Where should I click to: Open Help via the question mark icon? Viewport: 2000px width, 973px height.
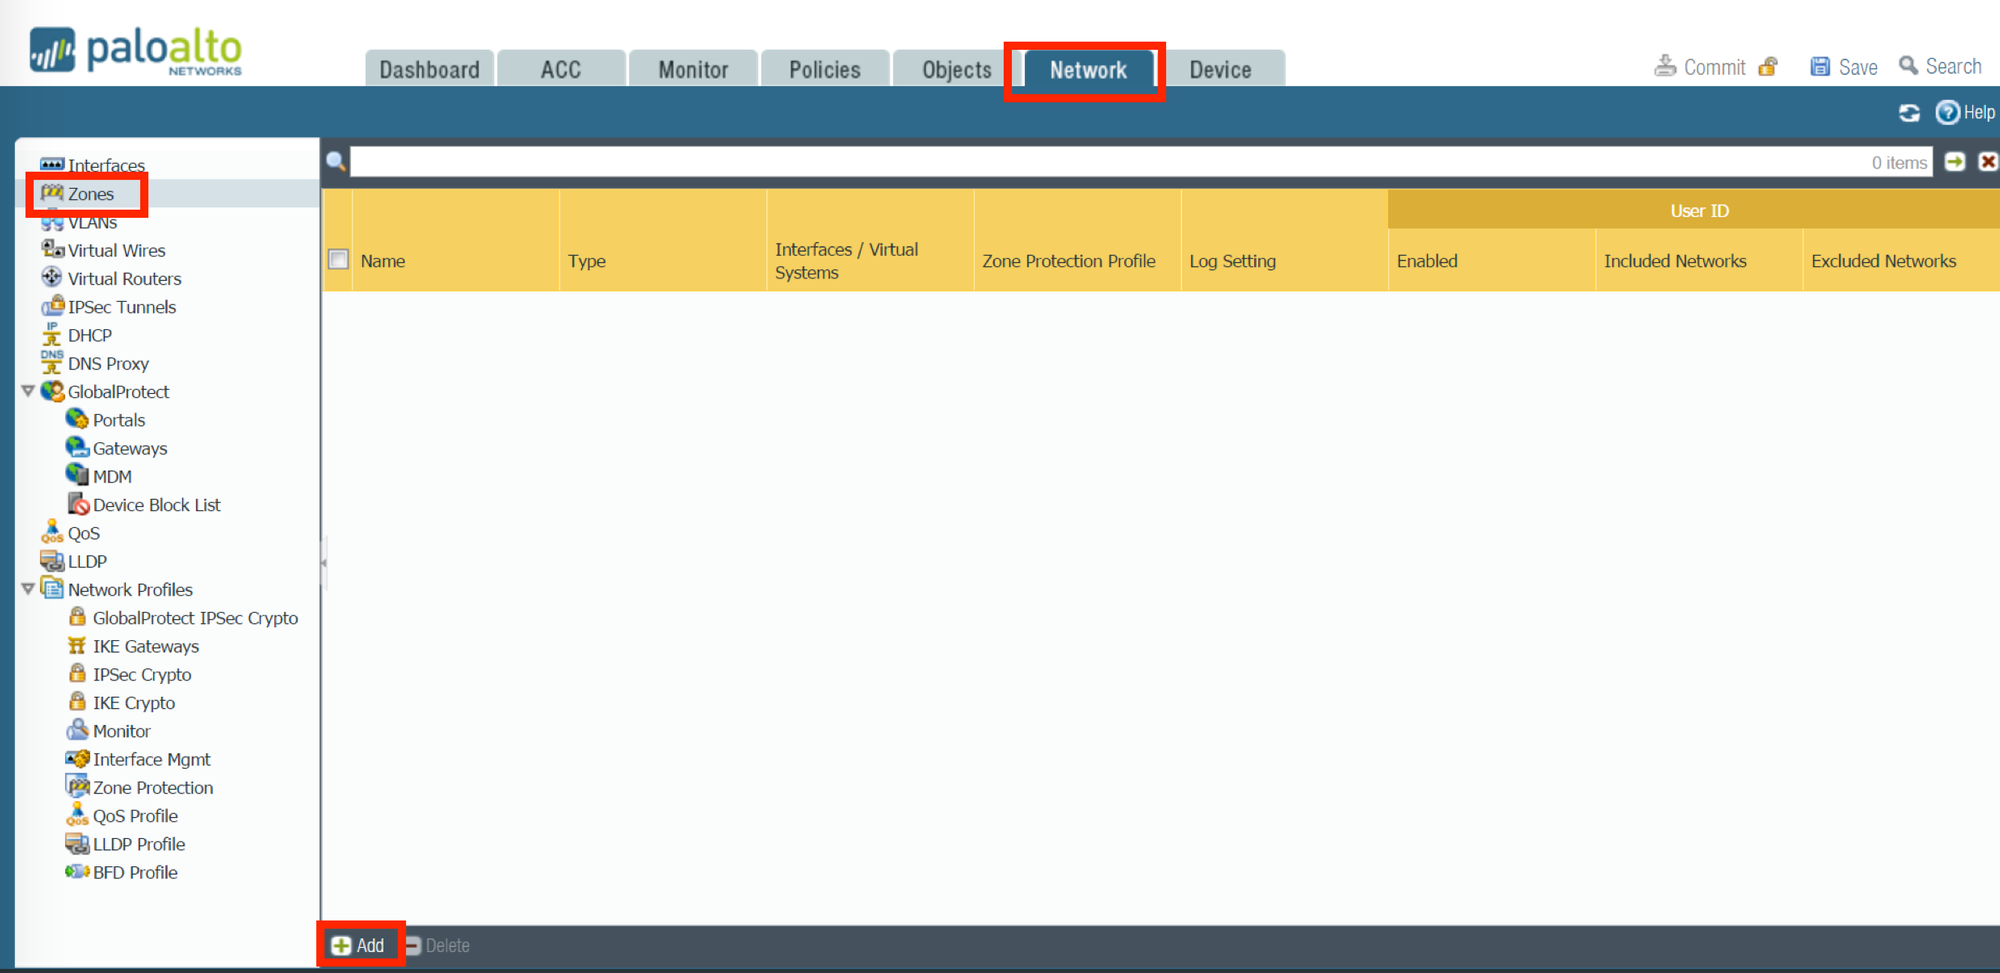point(1947,113)
